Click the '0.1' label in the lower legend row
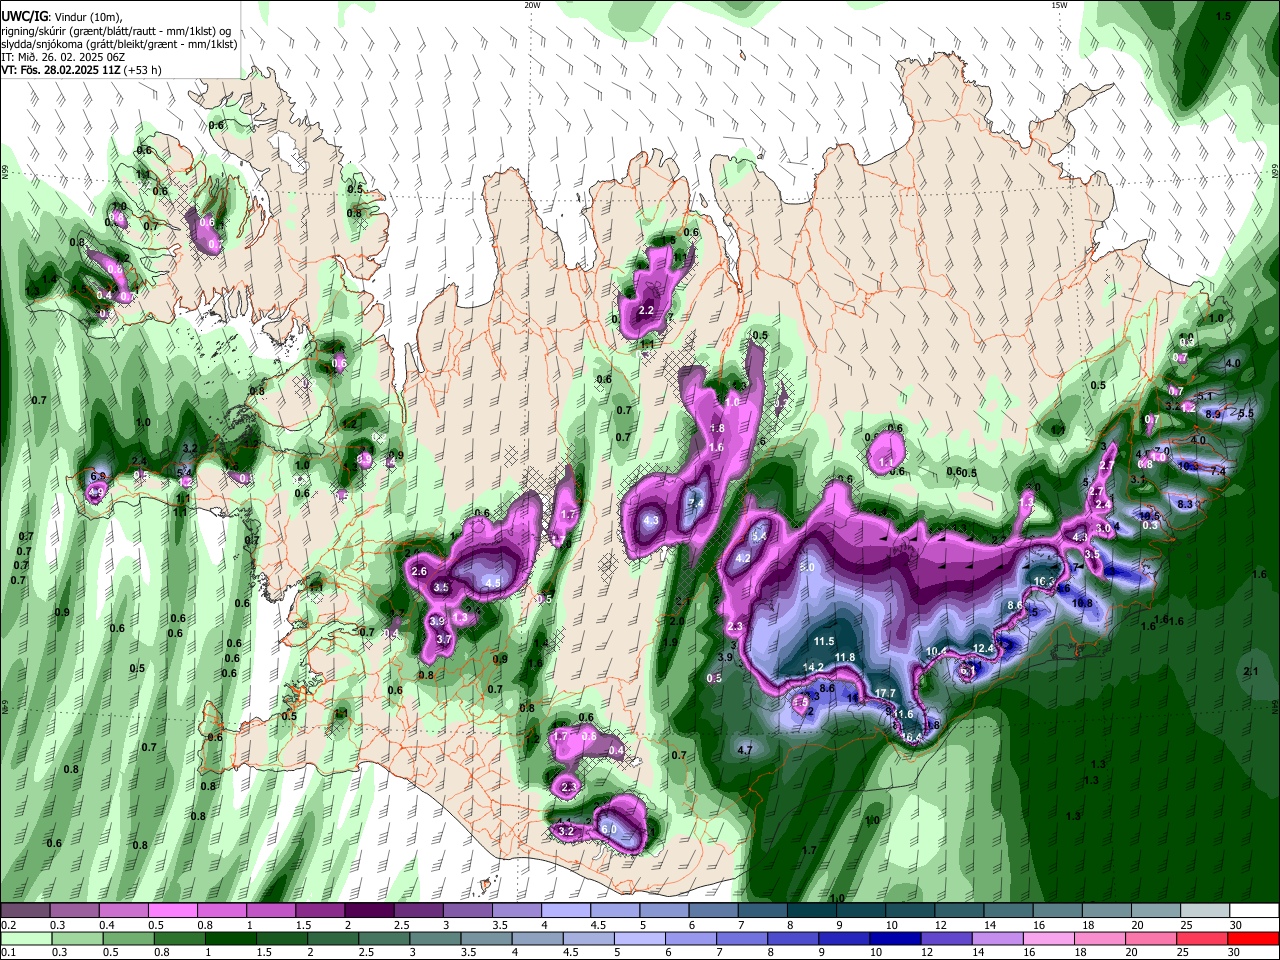 [x=8, y=952]
